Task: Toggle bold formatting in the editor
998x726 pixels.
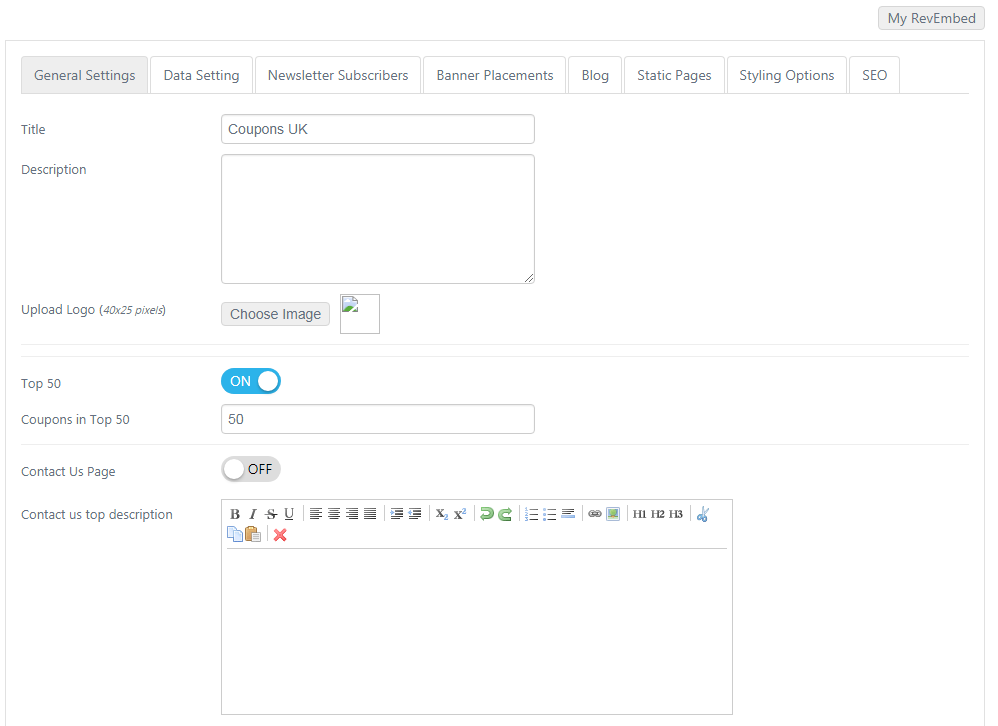Action: tap(235, 514)
